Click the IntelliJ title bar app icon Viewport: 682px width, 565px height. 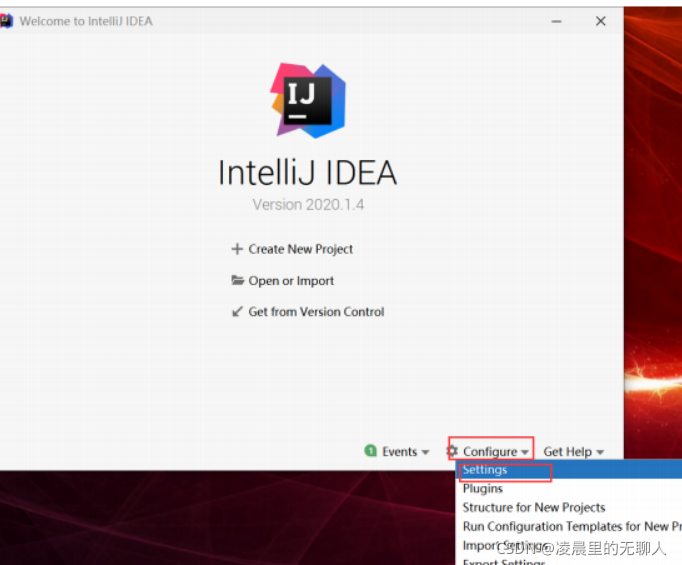click(x=6, y=21)
